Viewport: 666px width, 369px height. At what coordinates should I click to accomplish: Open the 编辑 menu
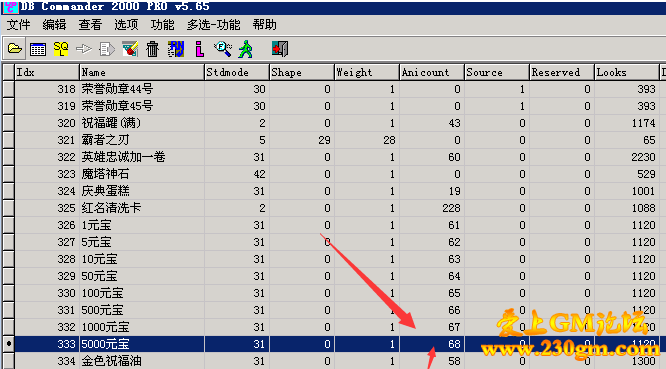[54, 25]
